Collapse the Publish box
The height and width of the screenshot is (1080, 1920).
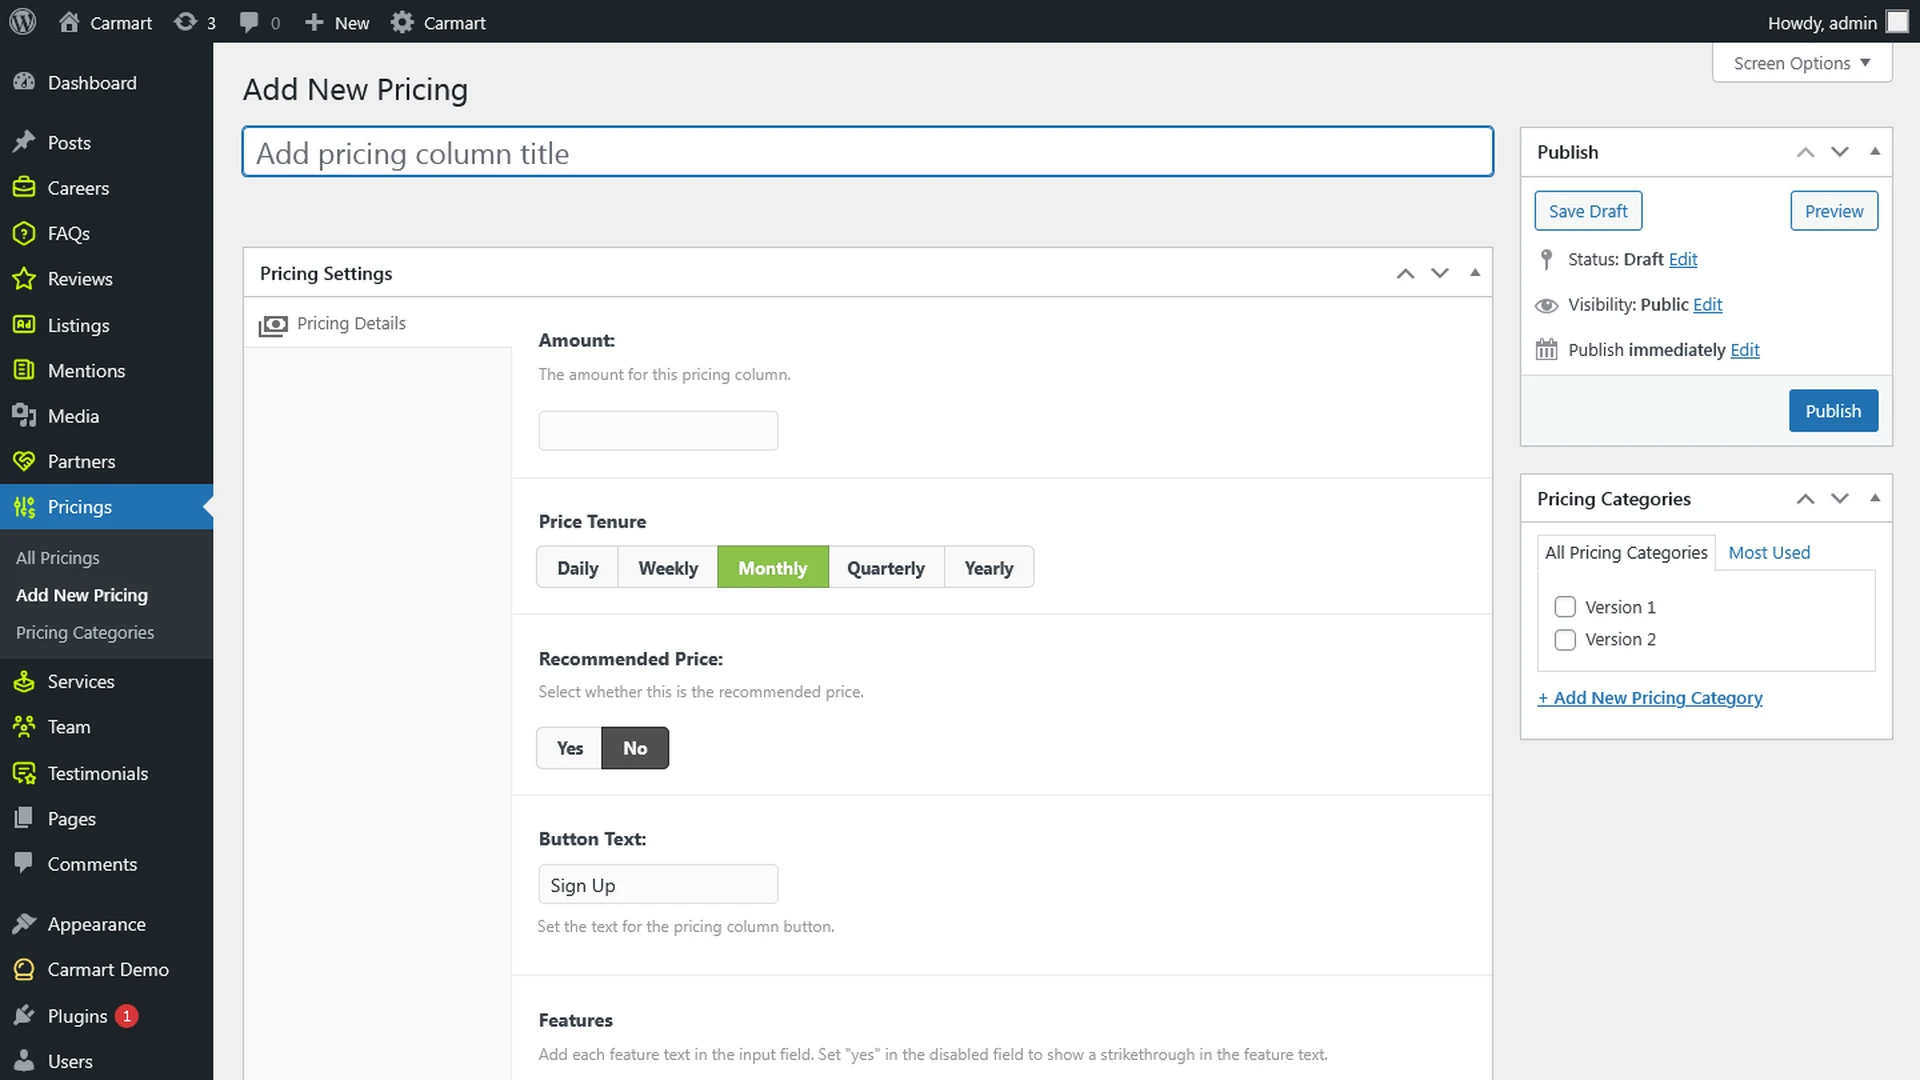coord(1875,152)
